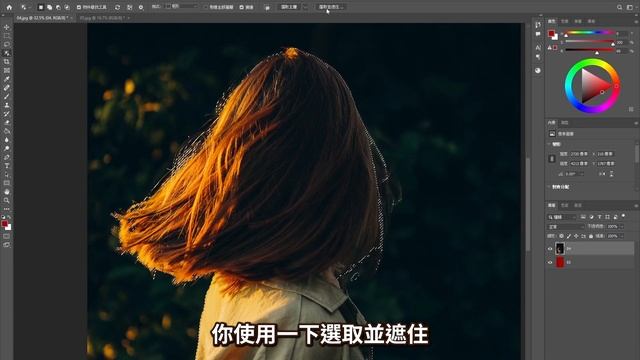This screenshot has height=360, width=640.
Task: Toggle Sample All Layers checkbox
Action: [x=206, y=7]
